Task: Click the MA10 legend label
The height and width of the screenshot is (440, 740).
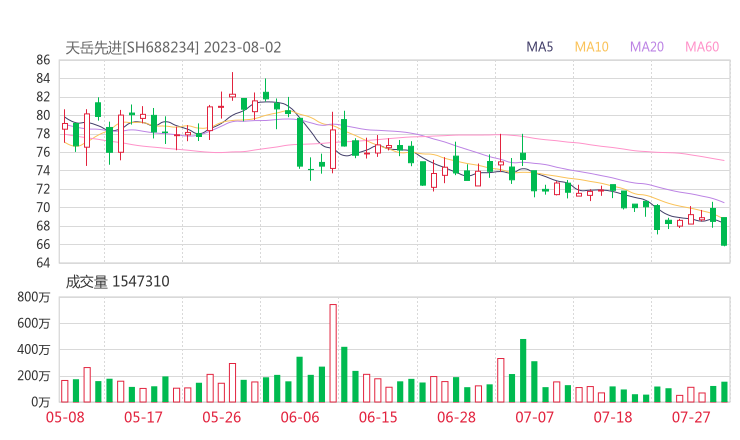Action: (x=591, y=47)
